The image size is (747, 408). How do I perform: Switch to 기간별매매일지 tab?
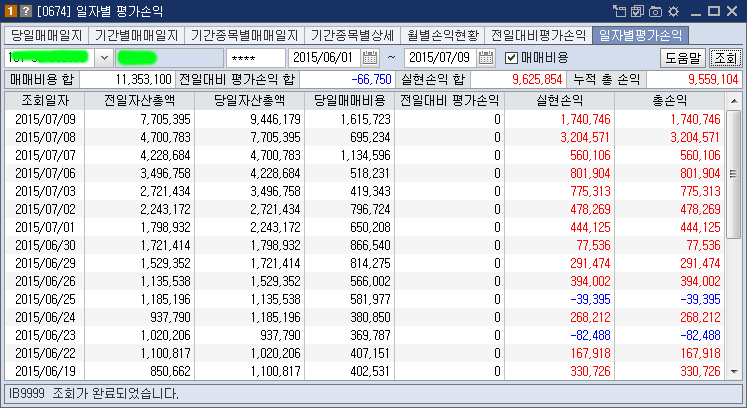point(136,35)
